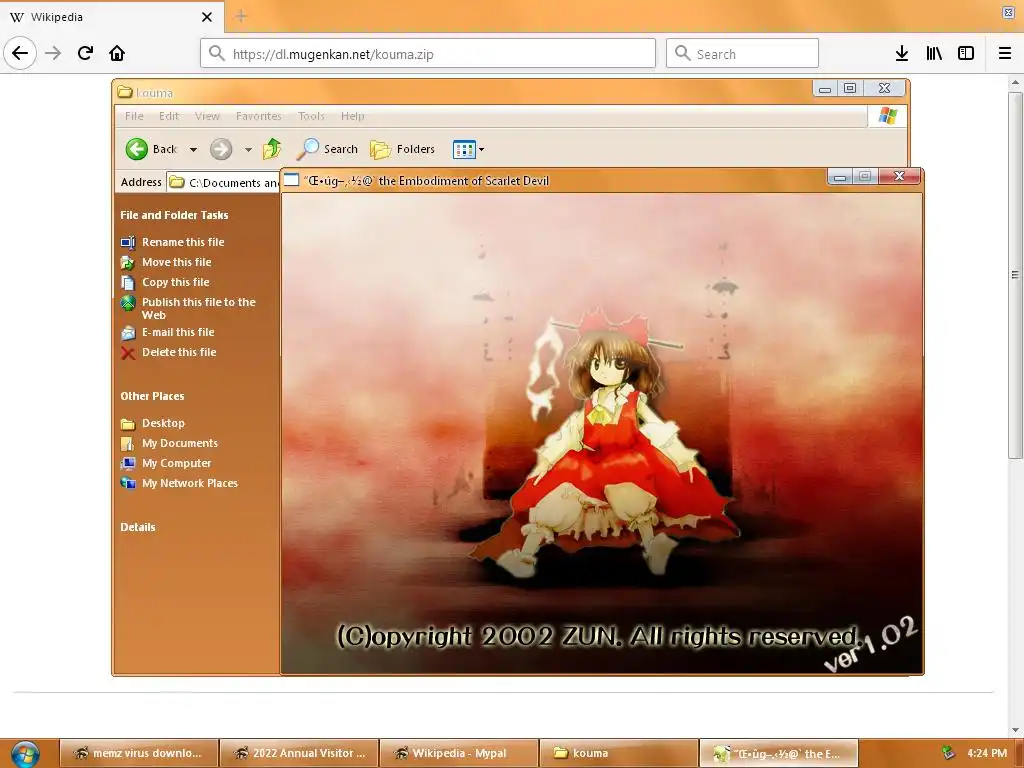
Task: Open a new browser tab
Action: coord(241,16)
